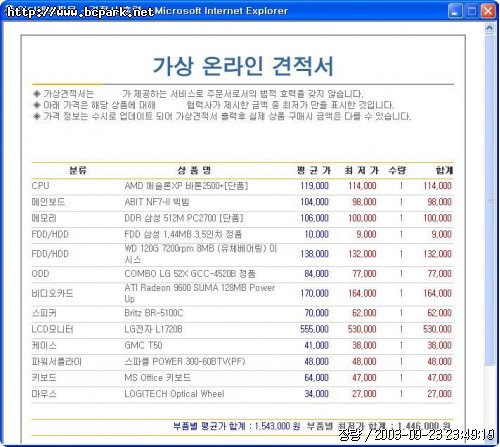Click the 파워서플라이 category cell
The image size is (500, 447).
tap(57, 362)
